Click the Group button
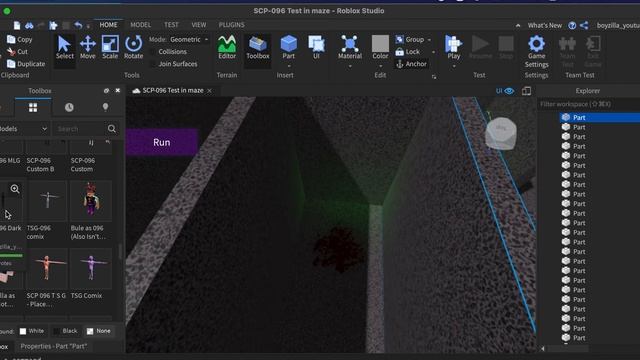The width and height of the screenshot is (640, 360). 410,40
